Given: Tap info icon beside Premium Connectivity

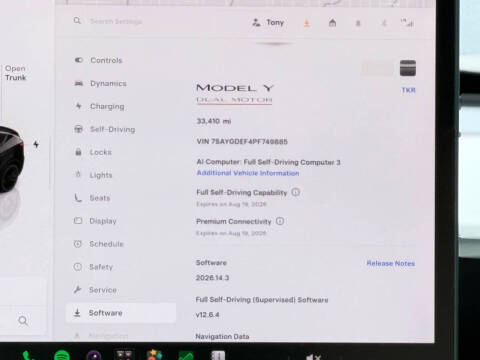Looking at the screenshot, I should [280, 221].
